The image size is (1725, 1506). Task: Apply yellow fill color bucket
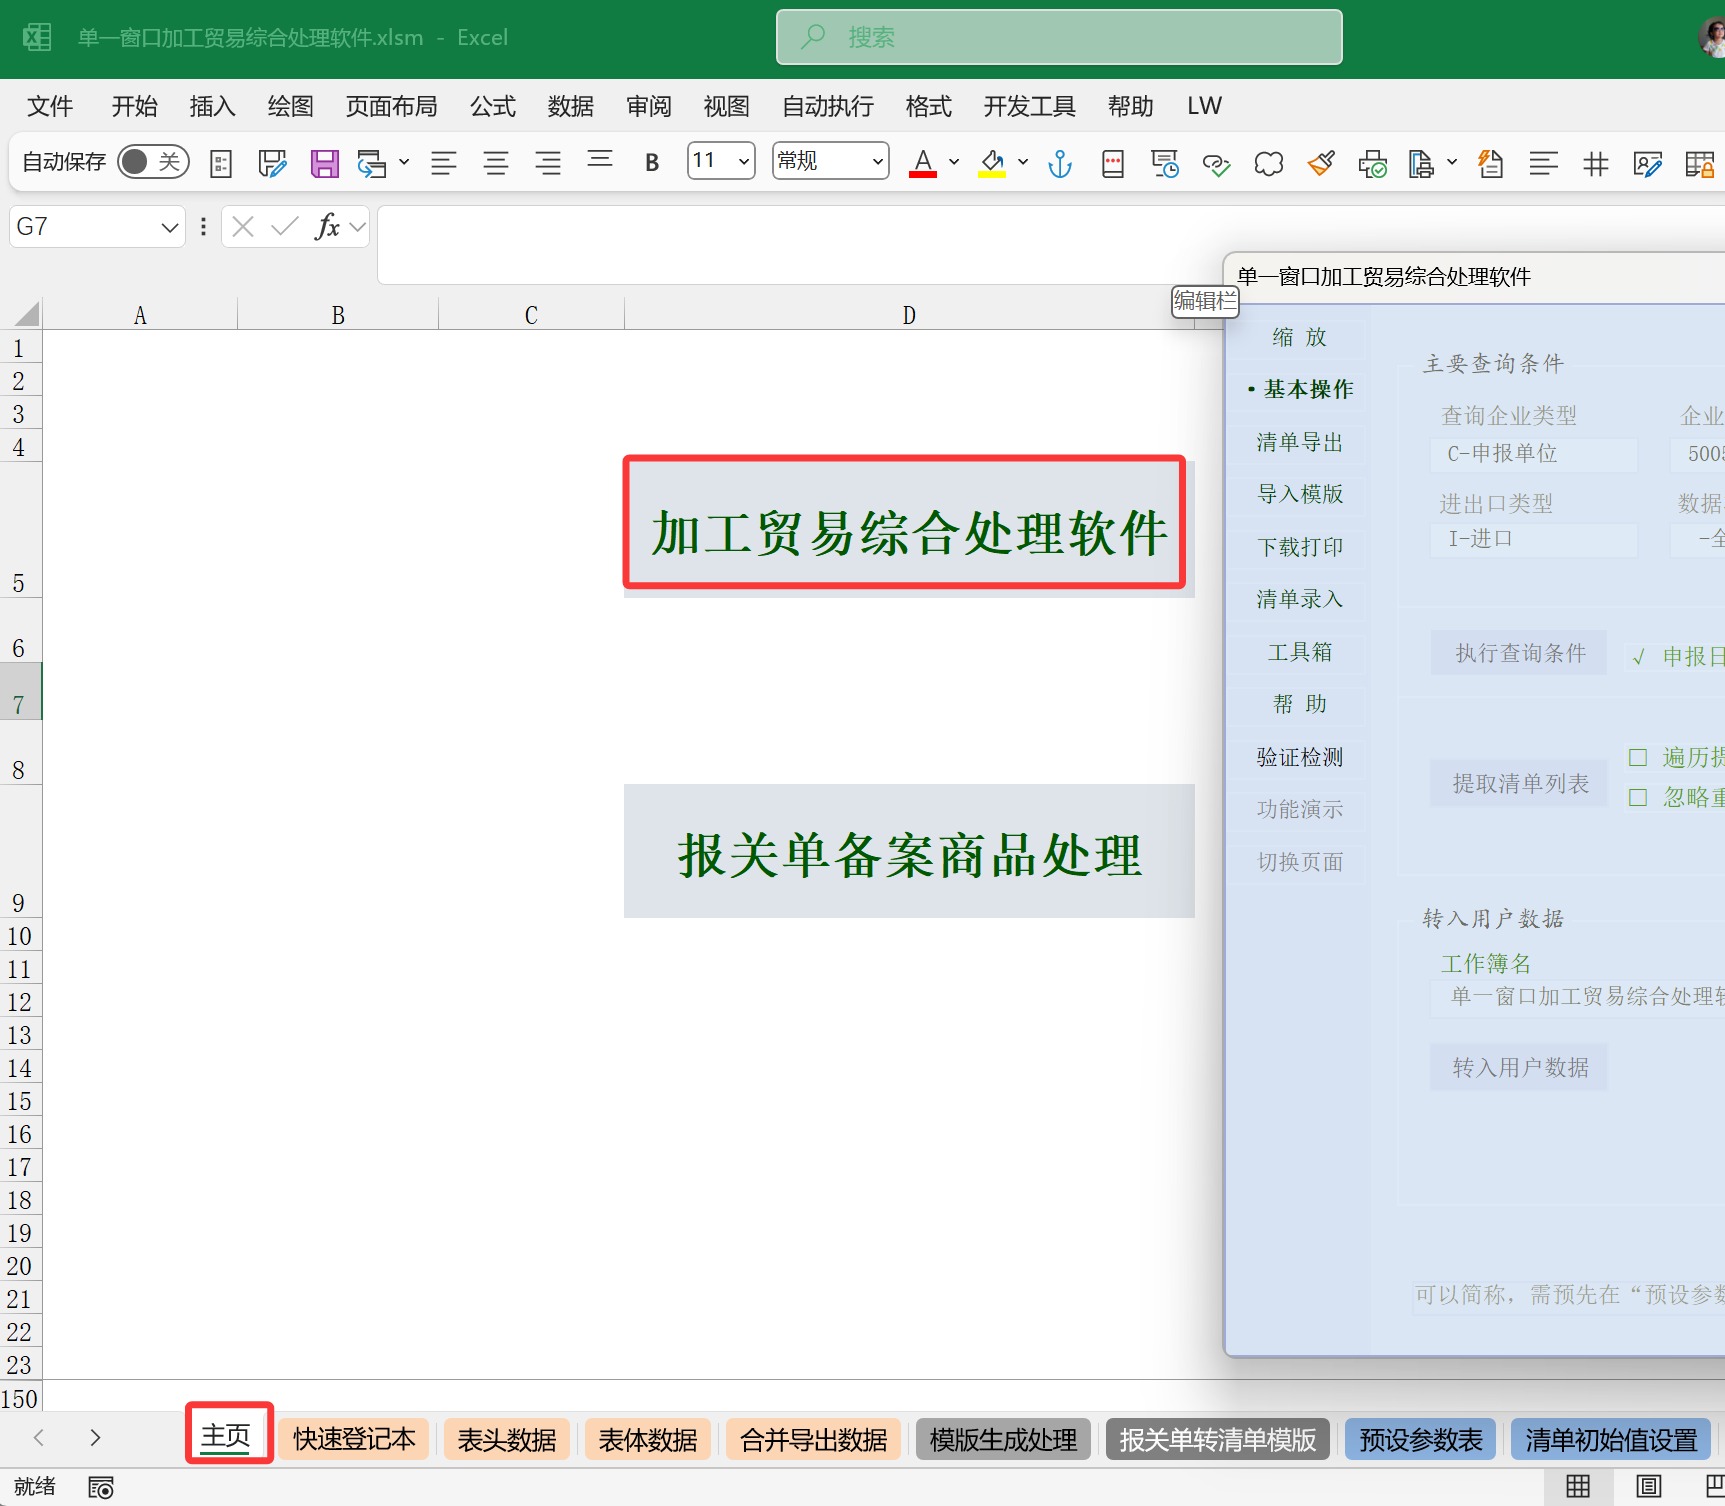point(992,163)
